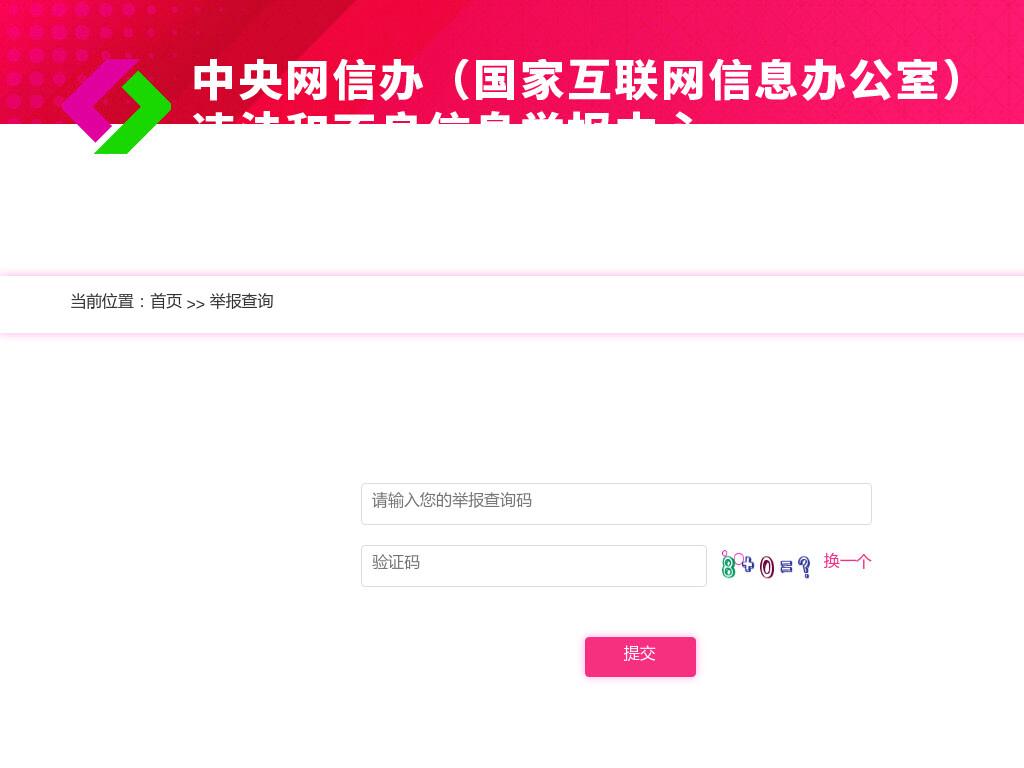
Task: Select 举报查询 in the breadcrumb
Action: click(x=241, y=301)
